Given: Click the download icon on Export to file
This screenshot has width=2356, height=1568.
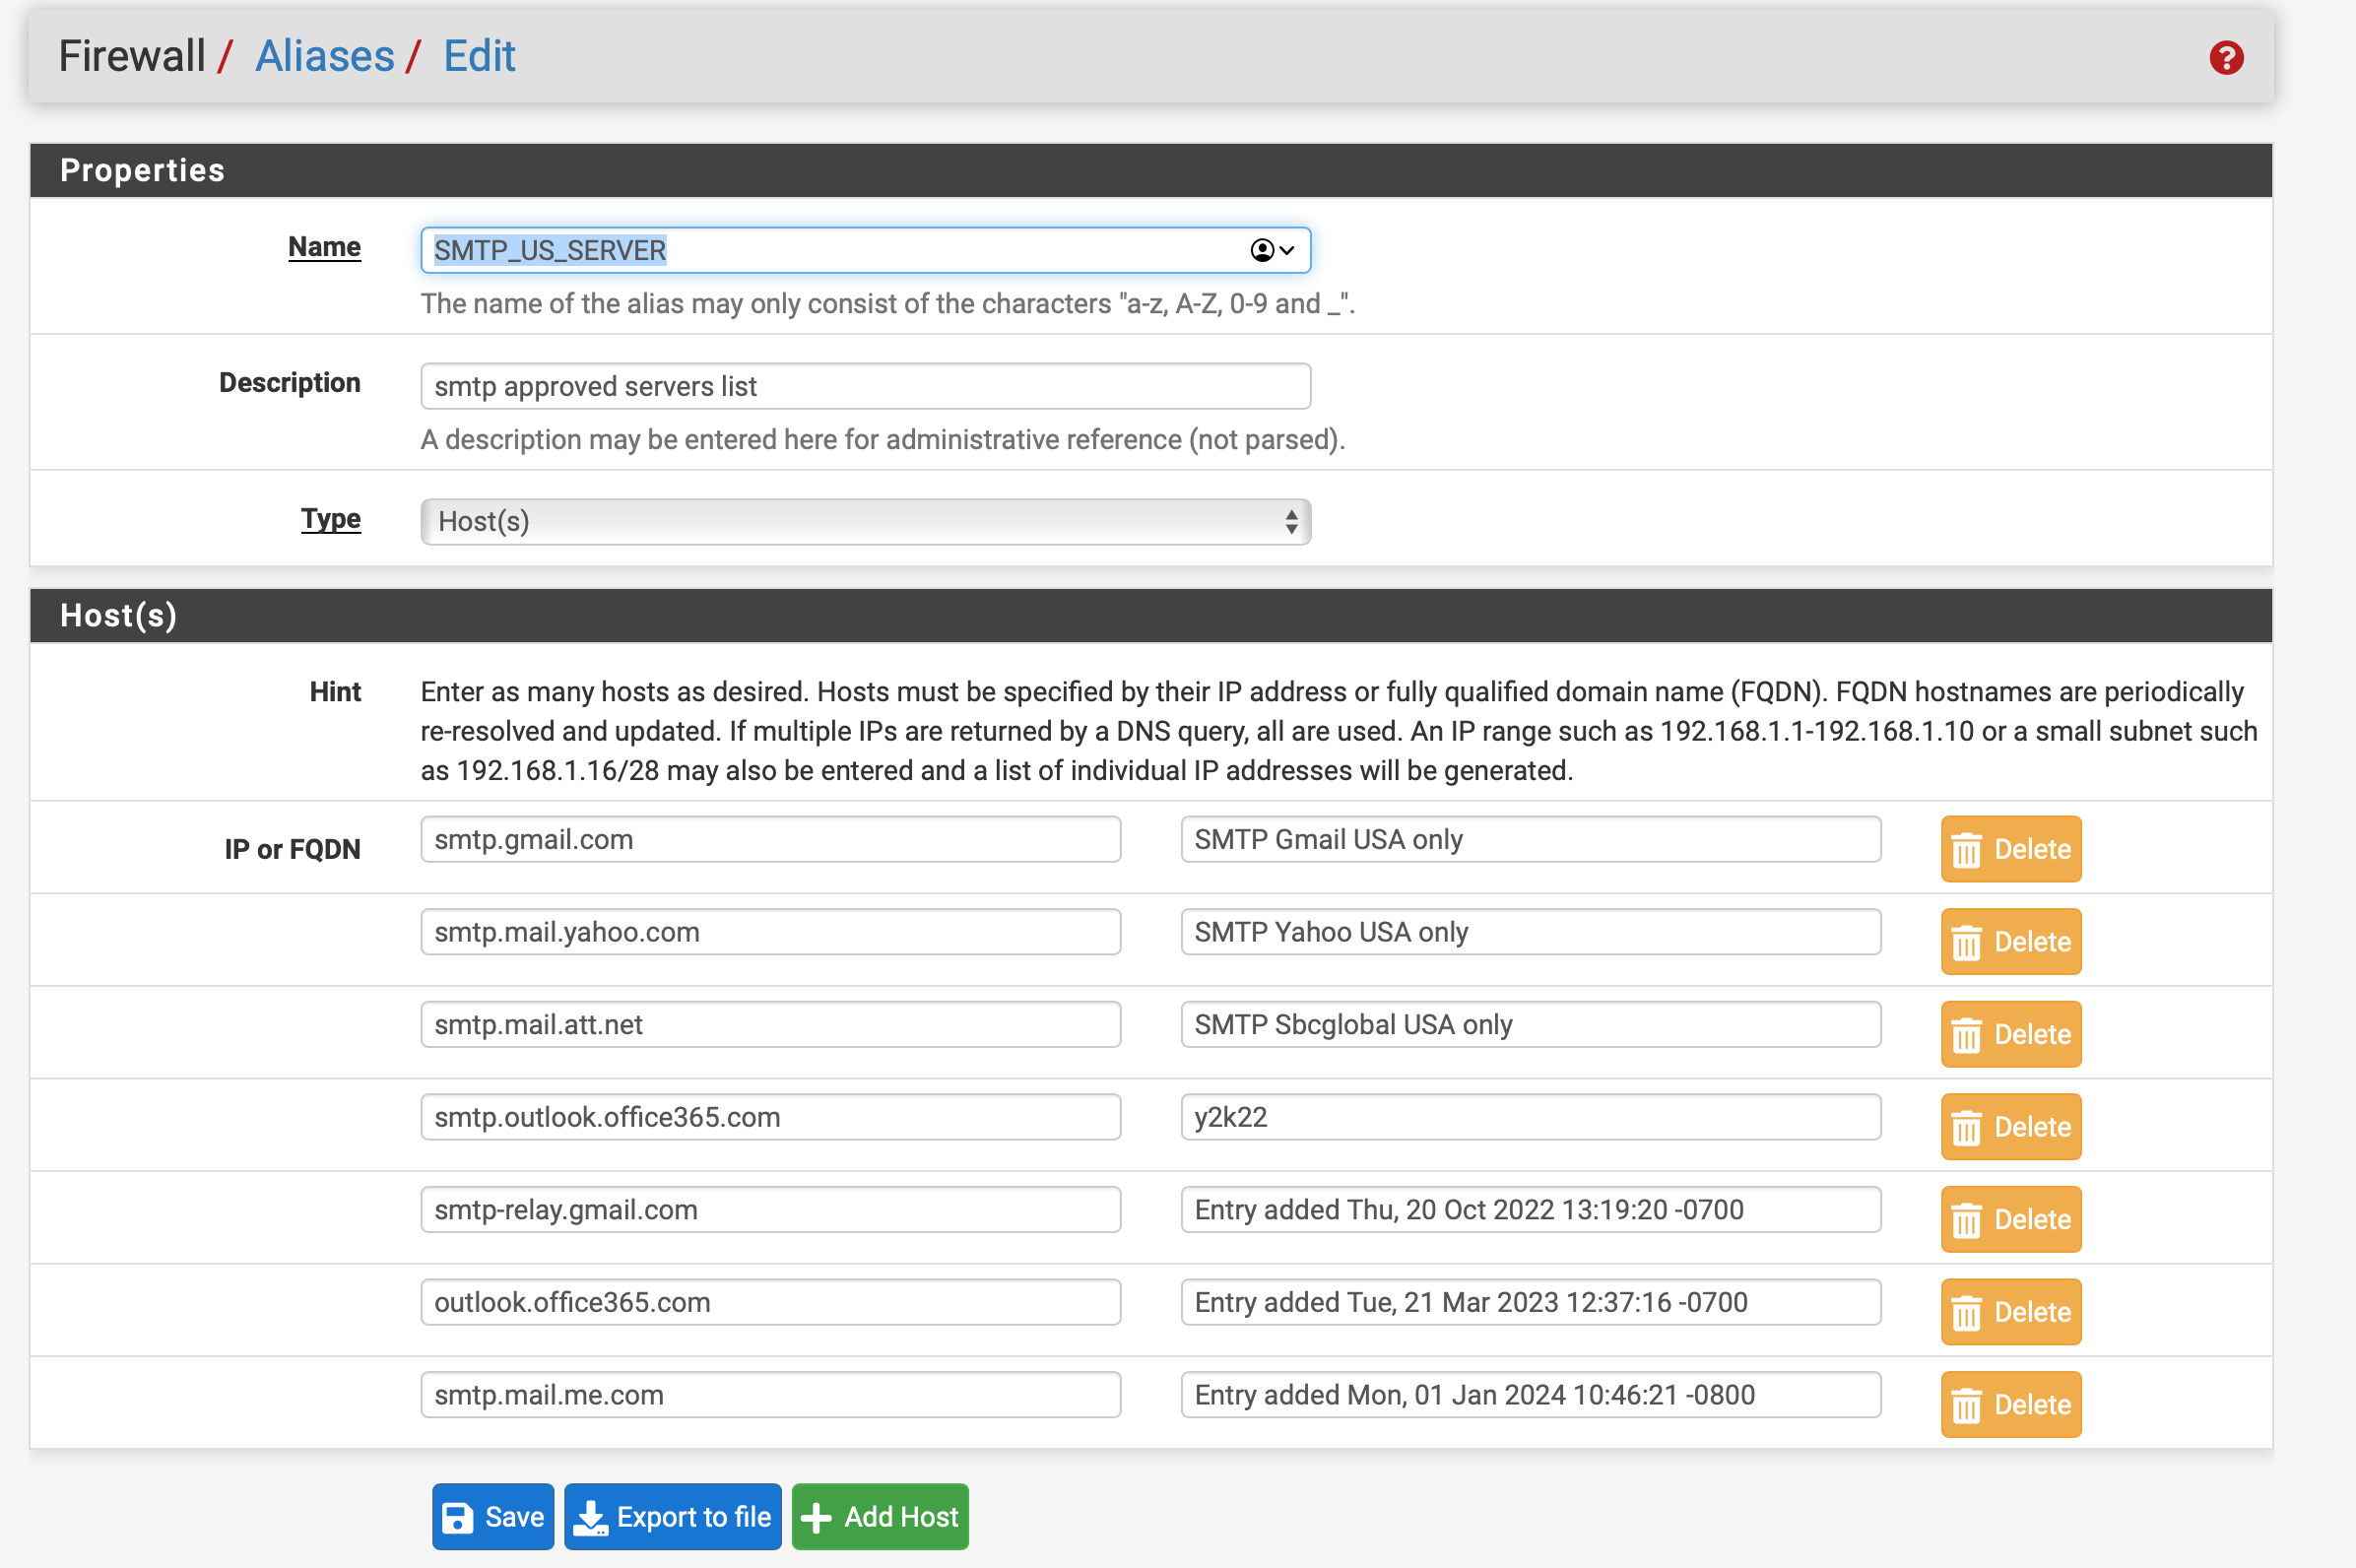Looking at the screenshot, I should [591, 1517].
